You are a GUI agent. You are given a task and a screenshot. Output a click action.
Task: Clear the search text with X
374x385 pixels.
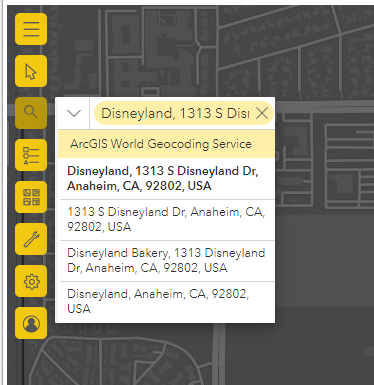click(262, 113)
